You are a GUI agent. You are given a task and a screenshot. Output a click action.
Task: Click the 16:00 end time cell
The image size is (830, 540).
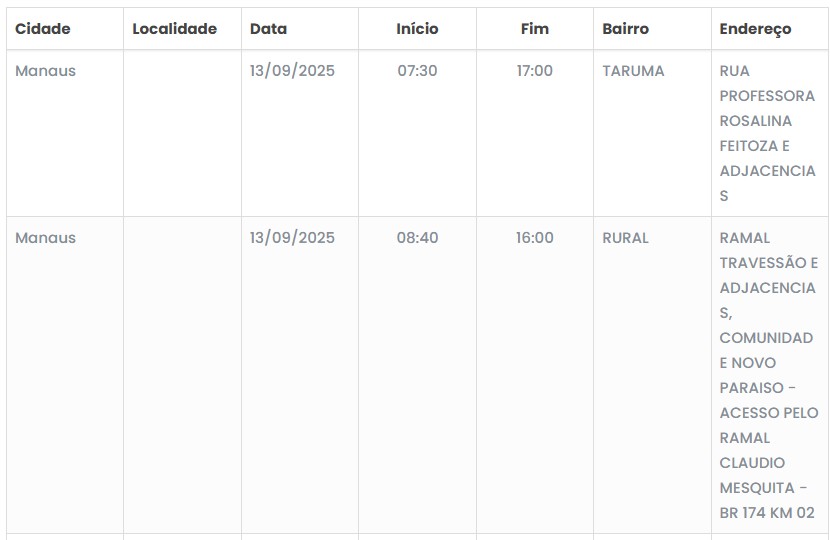coord(535,238)
